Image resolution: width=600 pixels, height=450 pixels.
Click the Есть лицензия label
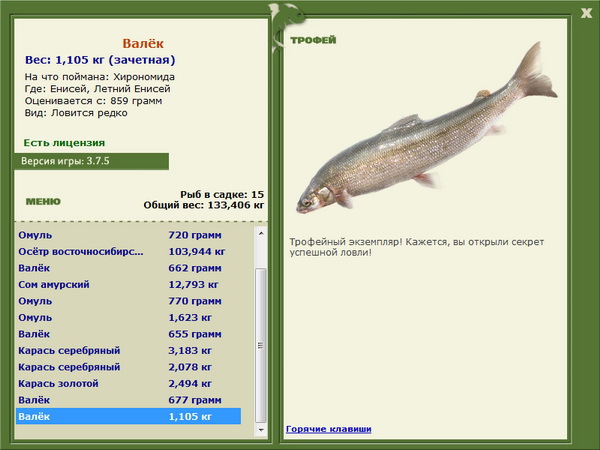(64, 143)
